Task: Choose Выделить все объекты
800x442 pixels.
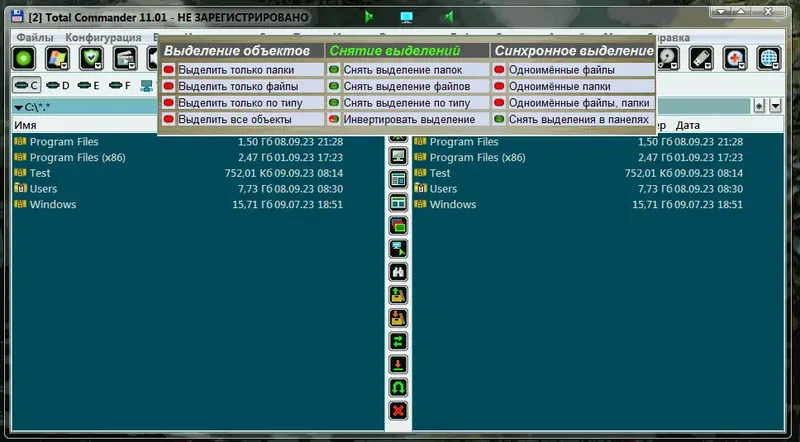Action: [x=243, y=119]
